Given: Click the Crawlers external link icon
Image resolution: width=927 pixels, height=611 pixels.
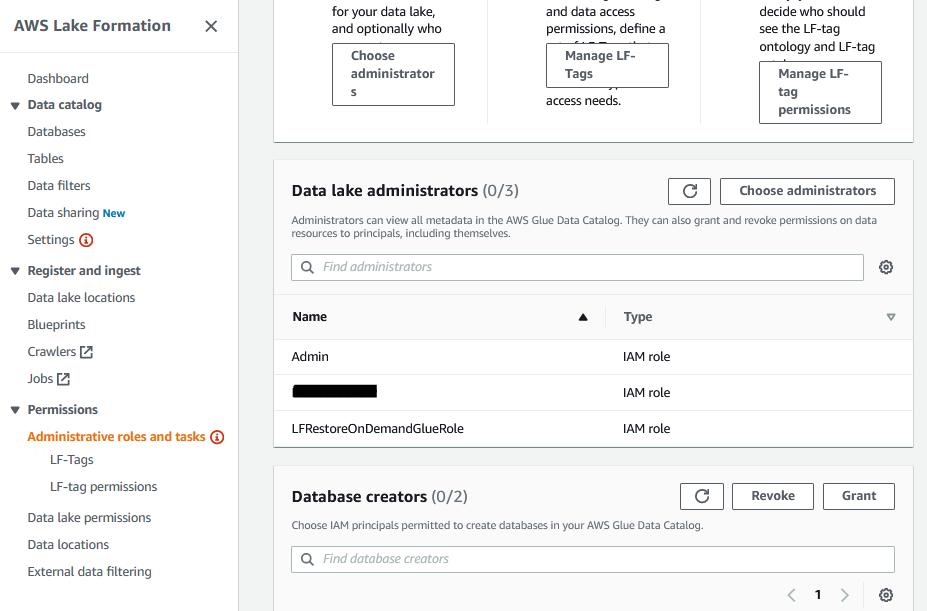Looking at the screenshot, I should click(x=86, y=352).
